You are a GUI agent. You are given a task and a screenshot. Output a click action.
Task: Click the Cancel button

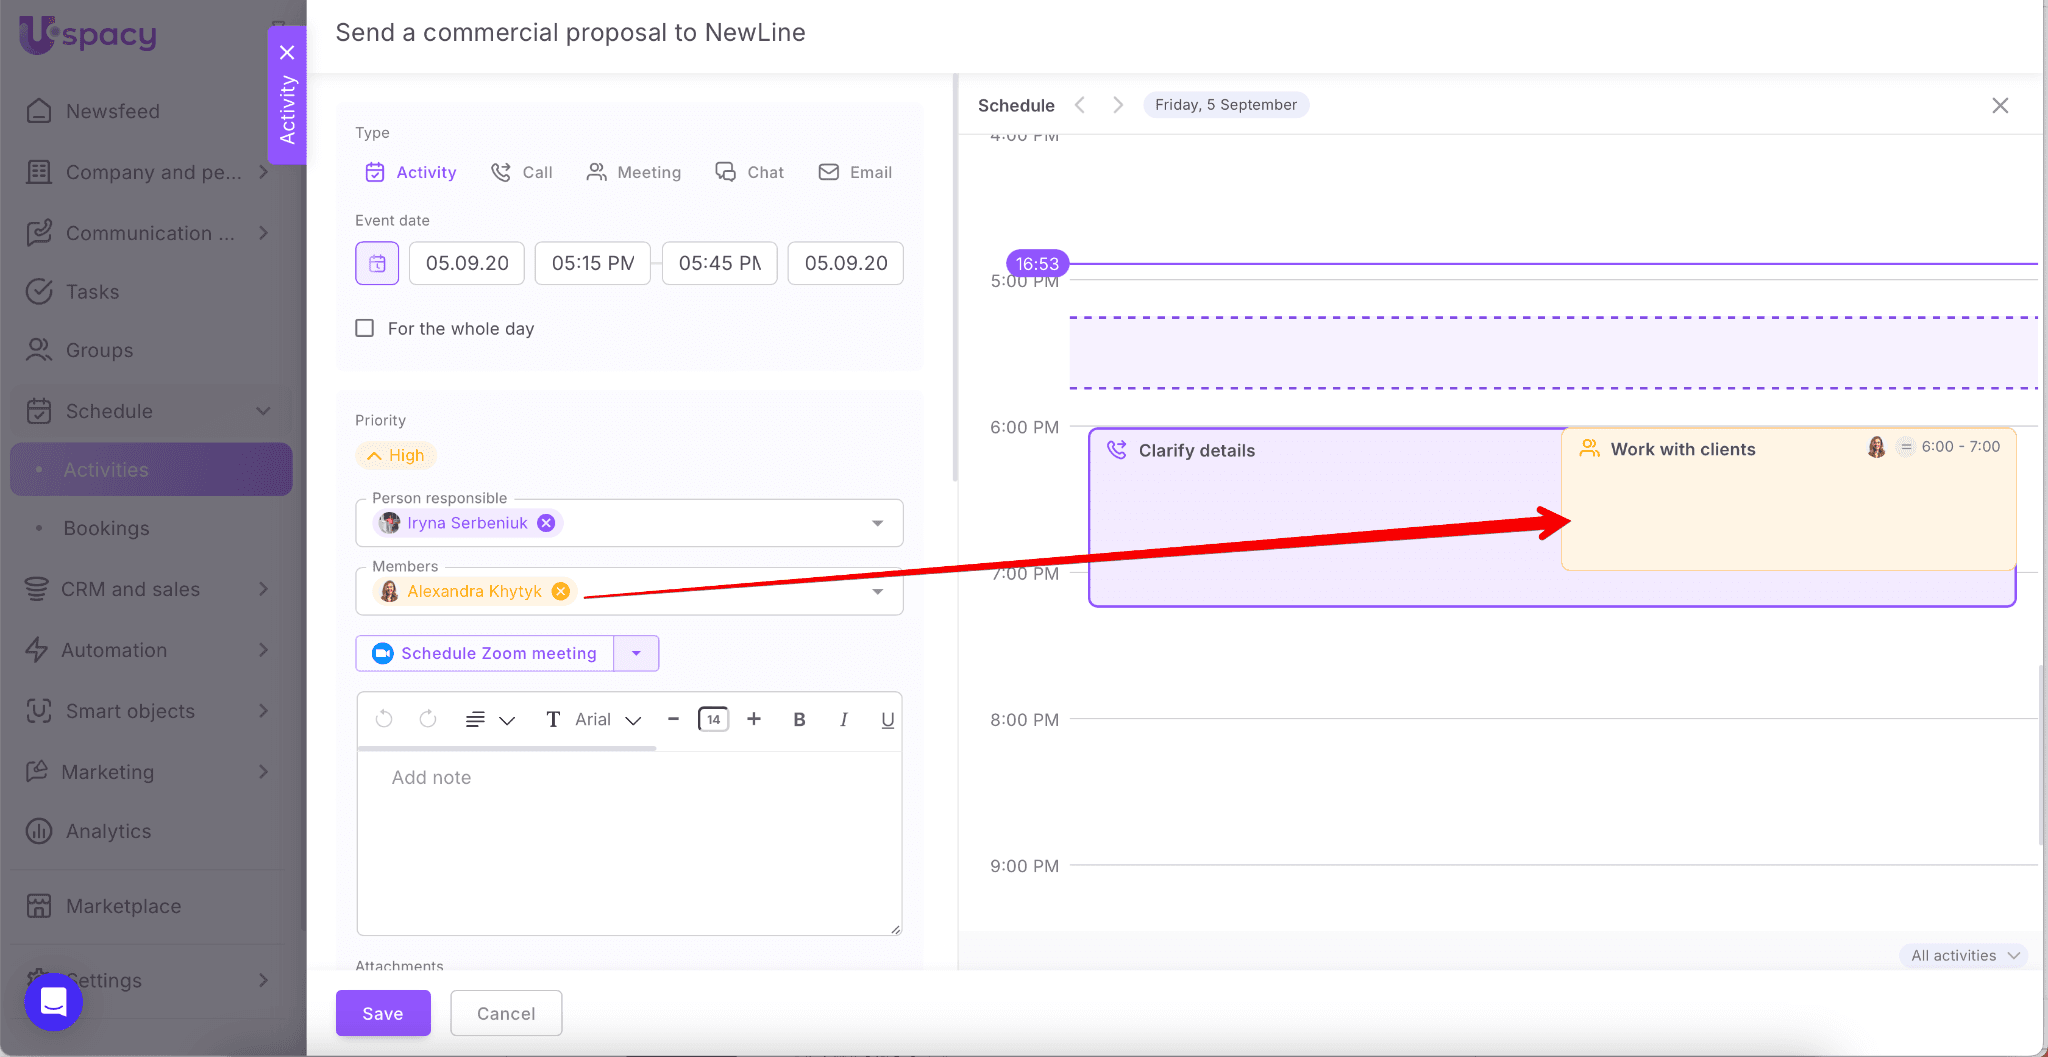click(x=506, y=1013)
